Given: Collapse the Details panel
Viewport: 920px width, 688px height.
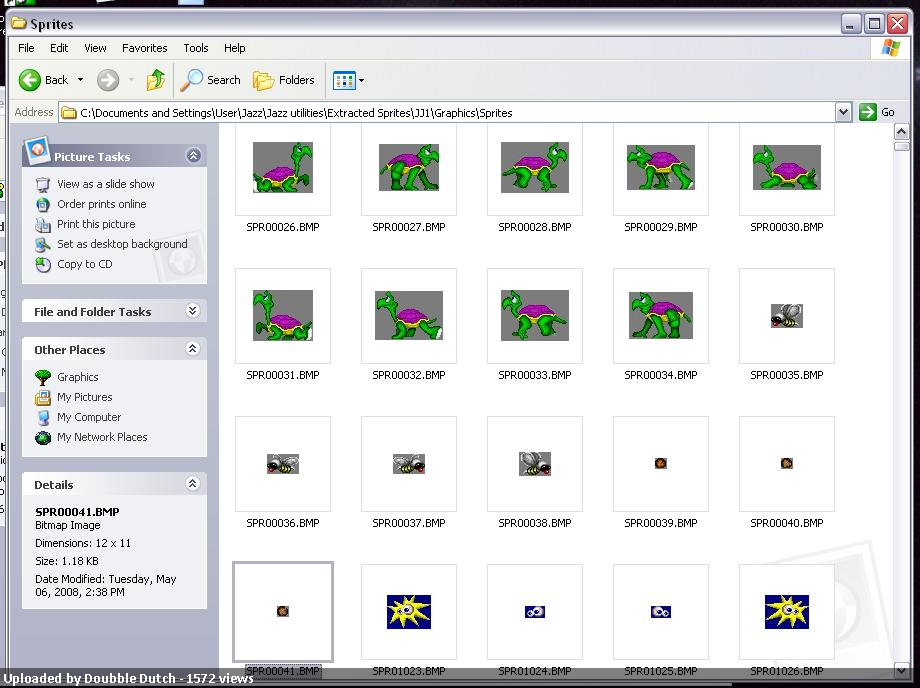Looking at the screenshot, I should pos(193,484).
